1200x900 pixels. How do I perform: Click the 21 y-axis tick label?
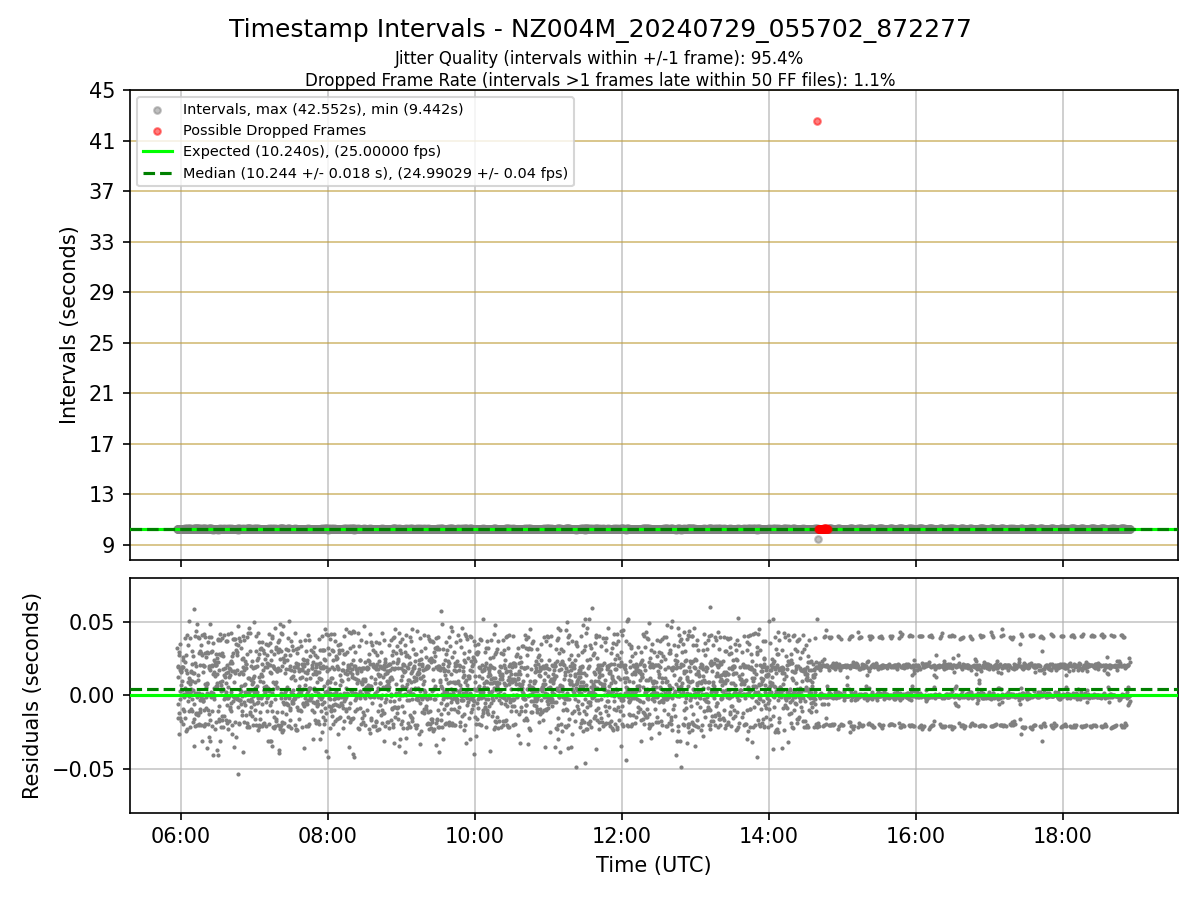click(103, 394)
